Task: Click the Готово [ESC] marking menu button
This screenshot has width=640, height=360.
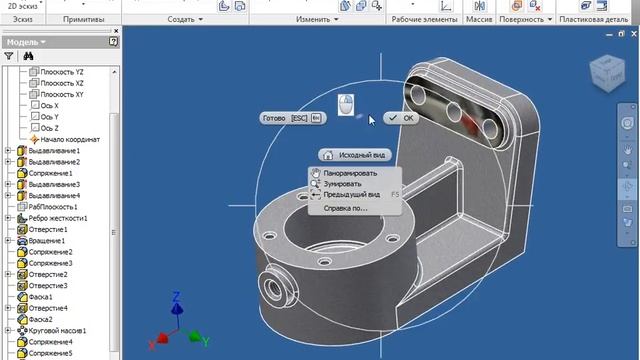Action: 293,118
